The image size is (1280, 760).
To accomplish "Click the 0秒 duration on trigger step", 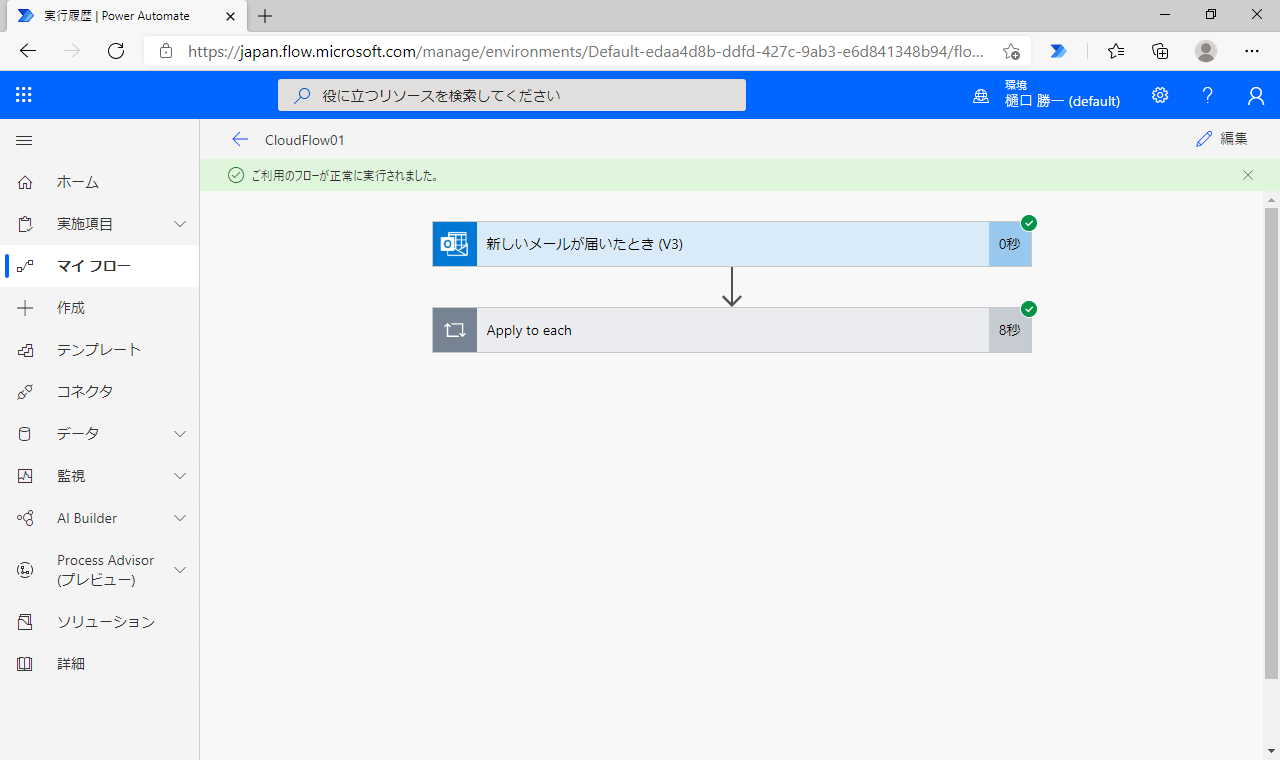I will pyautogui.click(x=1010, y=244).
